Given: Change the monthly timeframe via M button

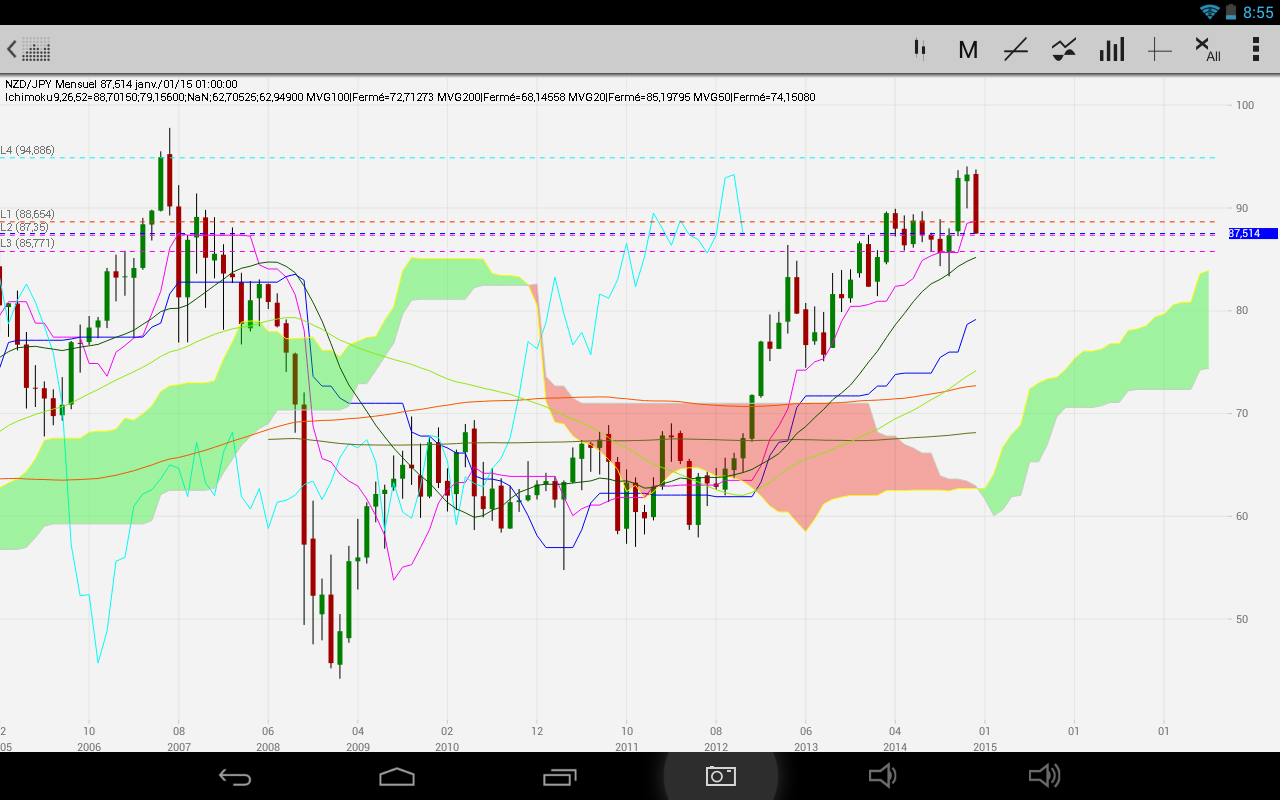Looking at the screenshot, I should (967, 50).
